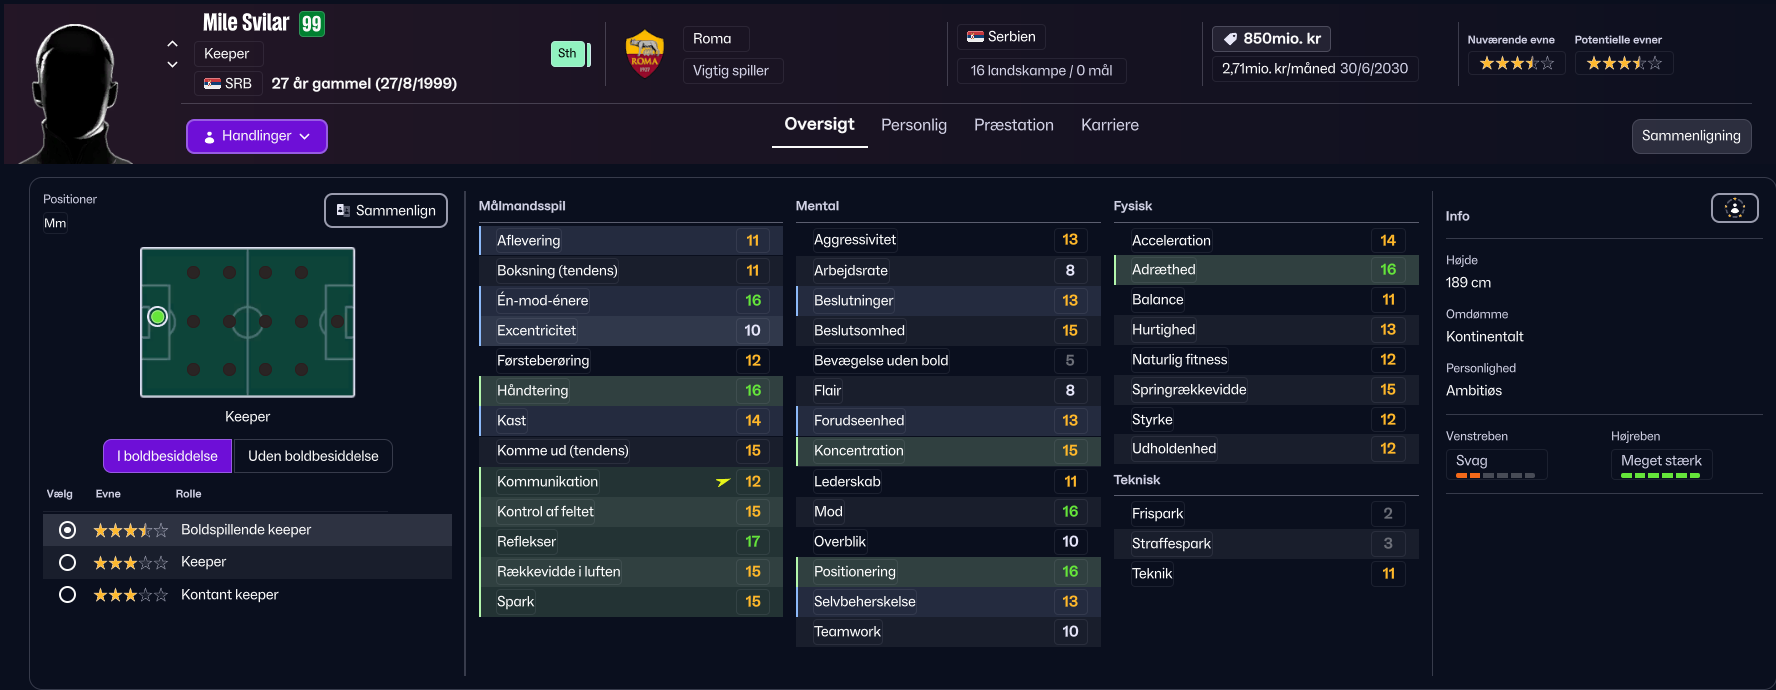Switch to the Personlig tab
This screenshot has height=690, width=1776.
pos(914,125)
